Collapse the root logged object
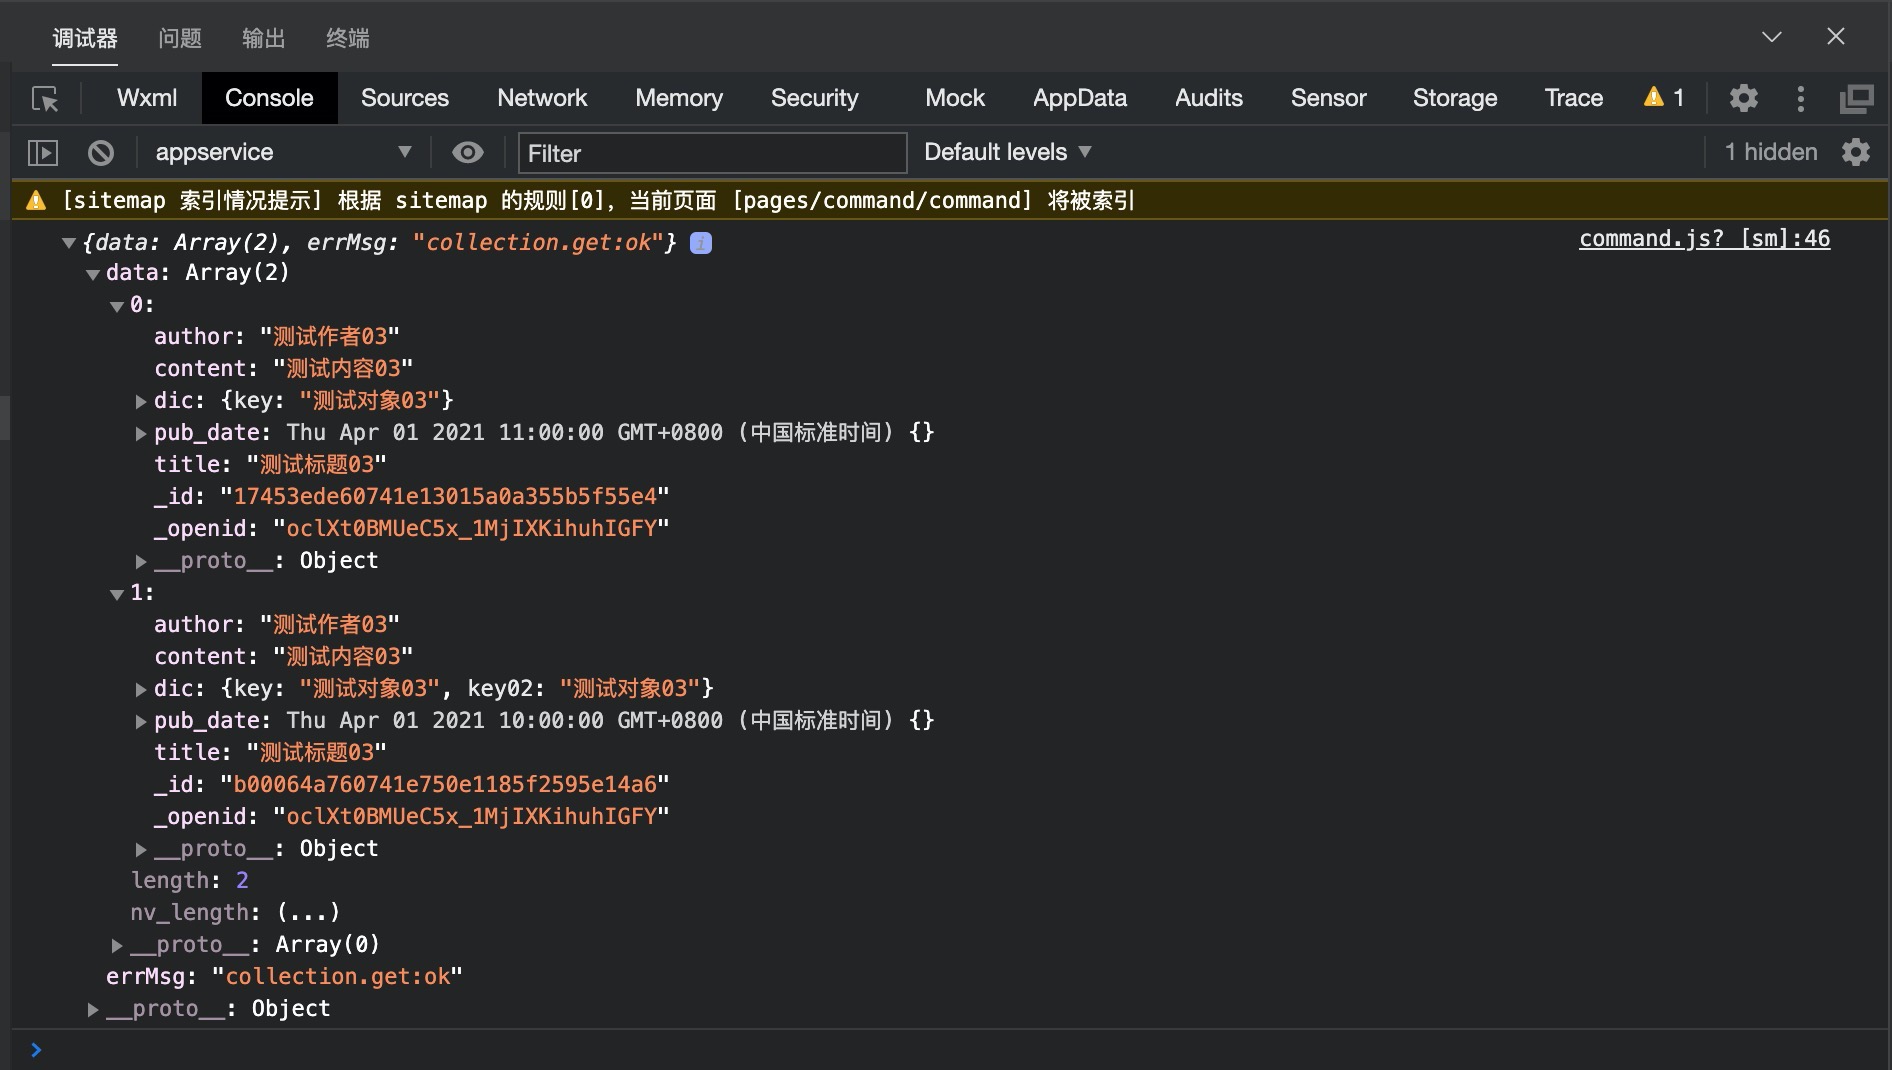This screenshot has height=1070, width=1892. (x=69, y=243)
